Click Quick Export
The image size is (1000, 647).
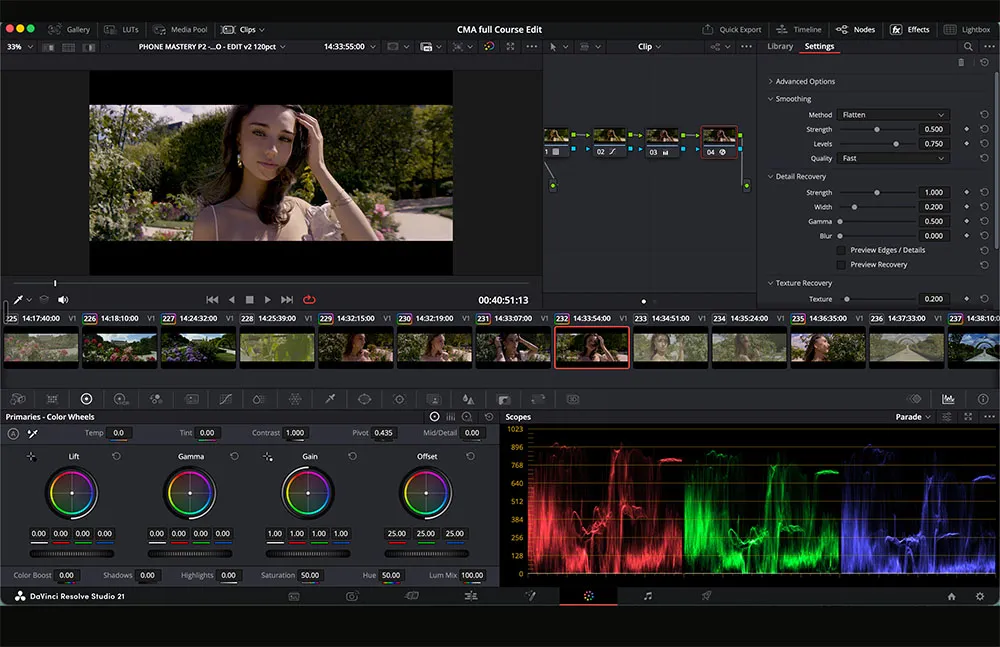[x=732, y=29]
